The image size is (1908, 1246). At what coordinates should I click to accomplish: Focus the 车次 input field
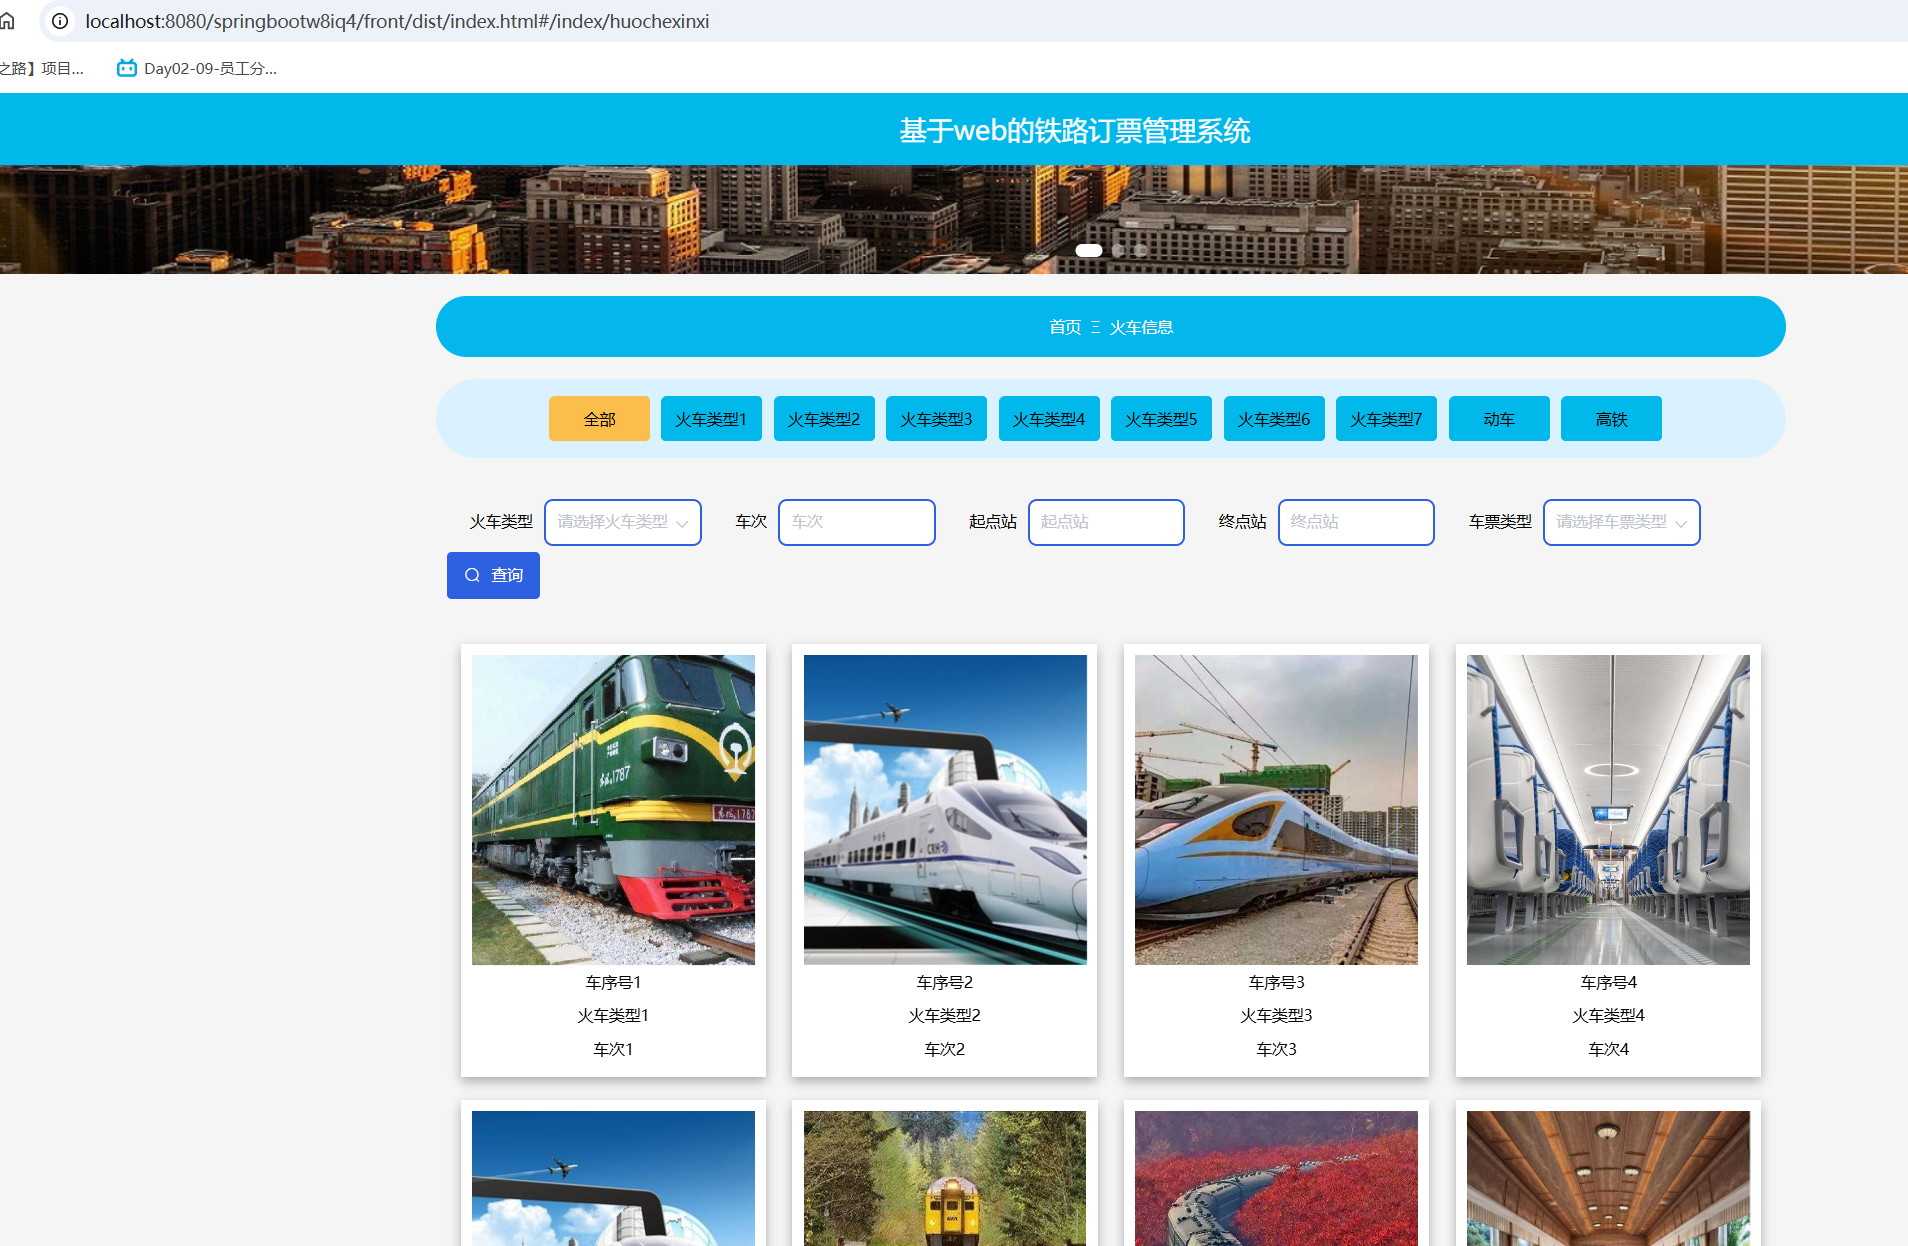(856, 522)
